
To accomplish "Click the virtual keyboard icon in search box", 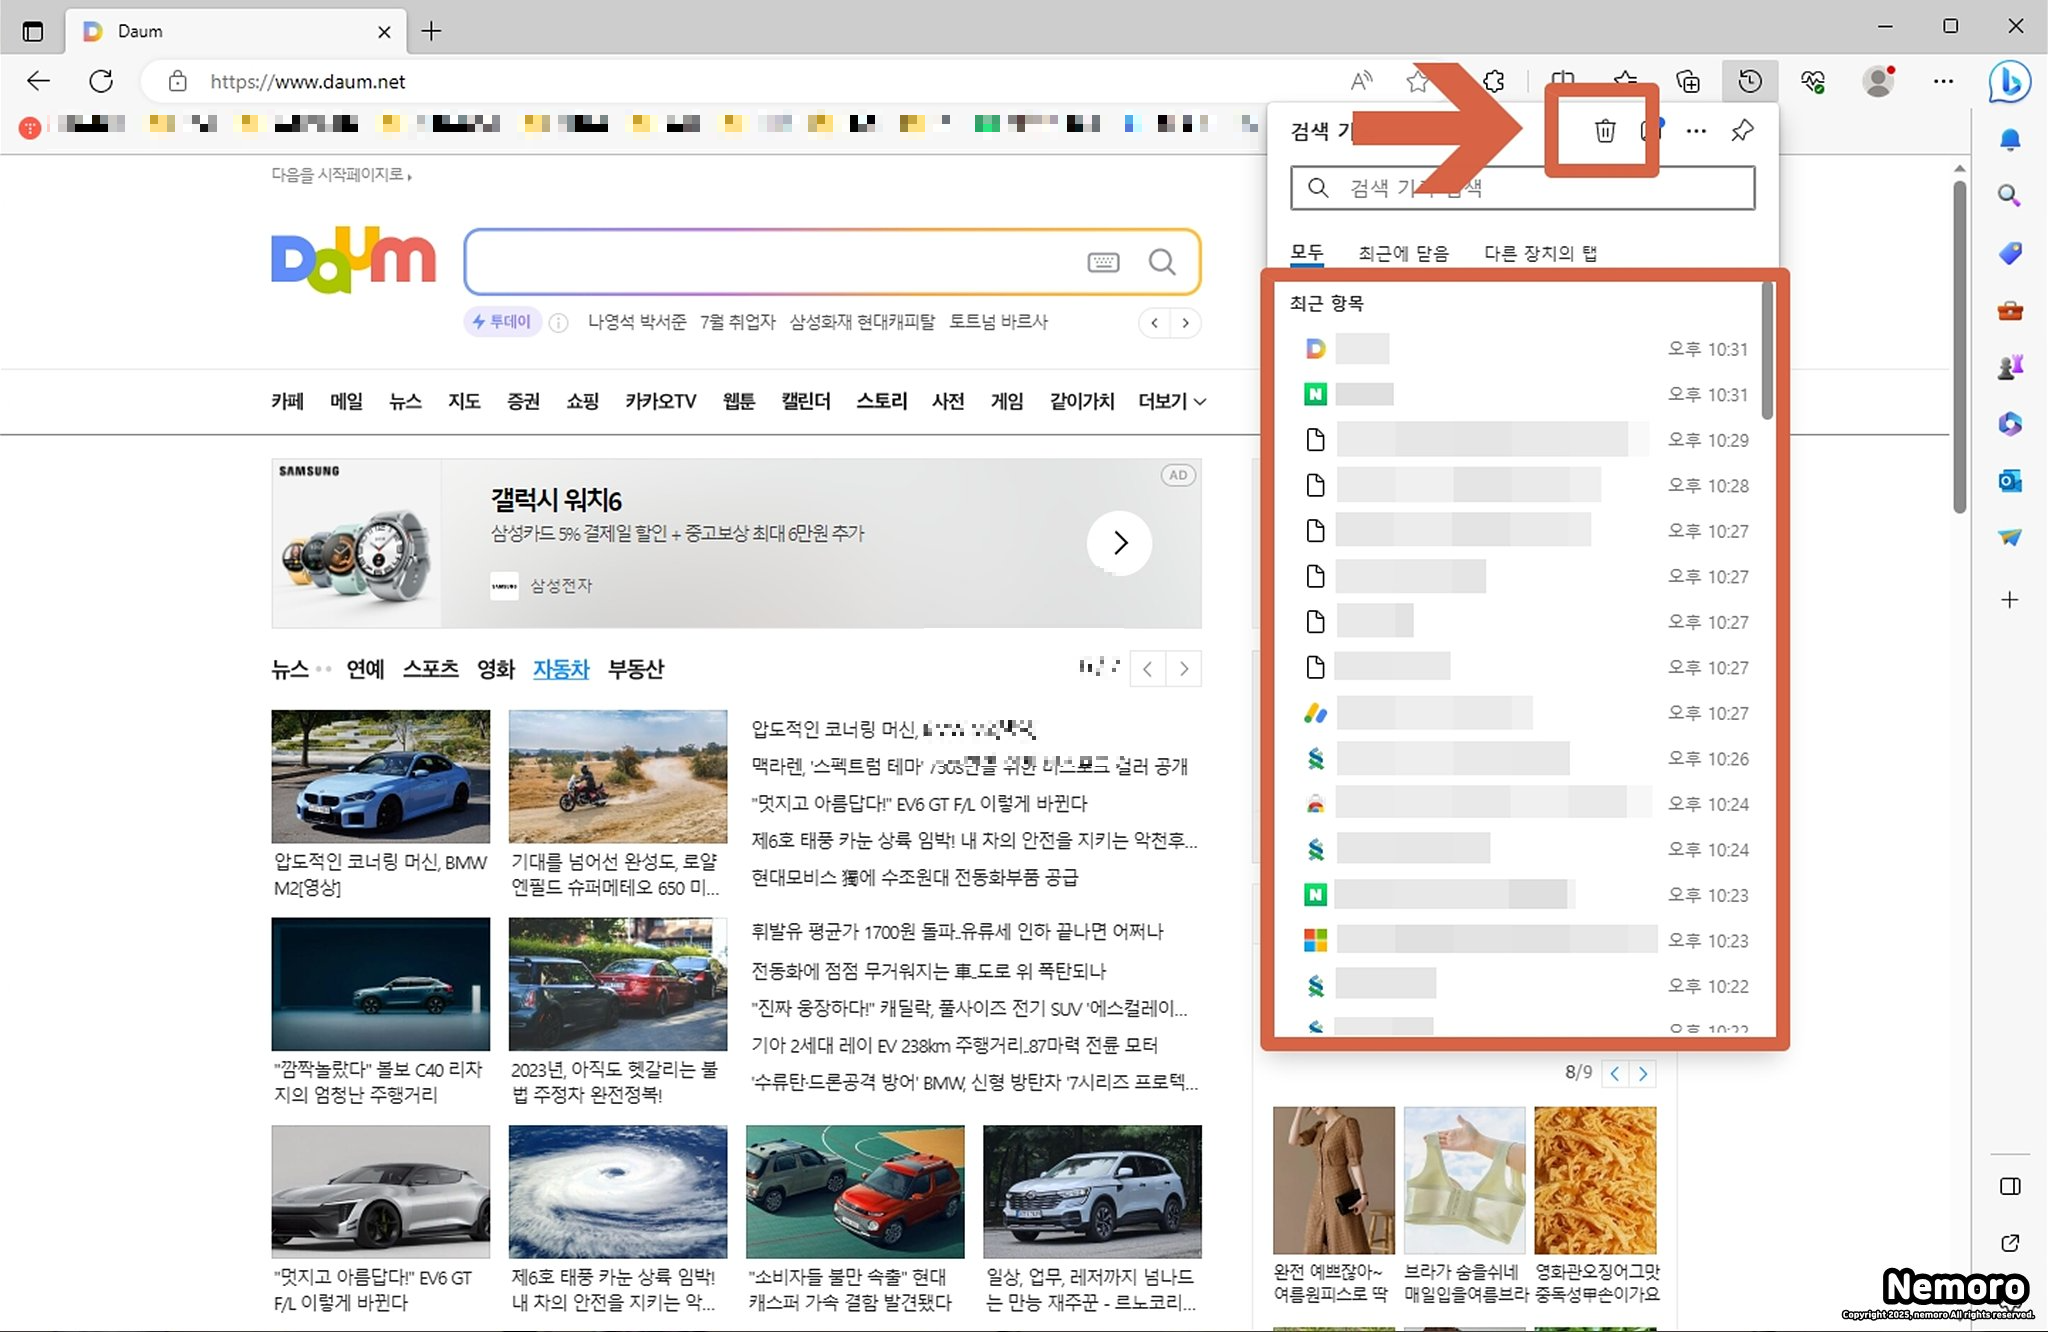I will (x=1103, y=262).
